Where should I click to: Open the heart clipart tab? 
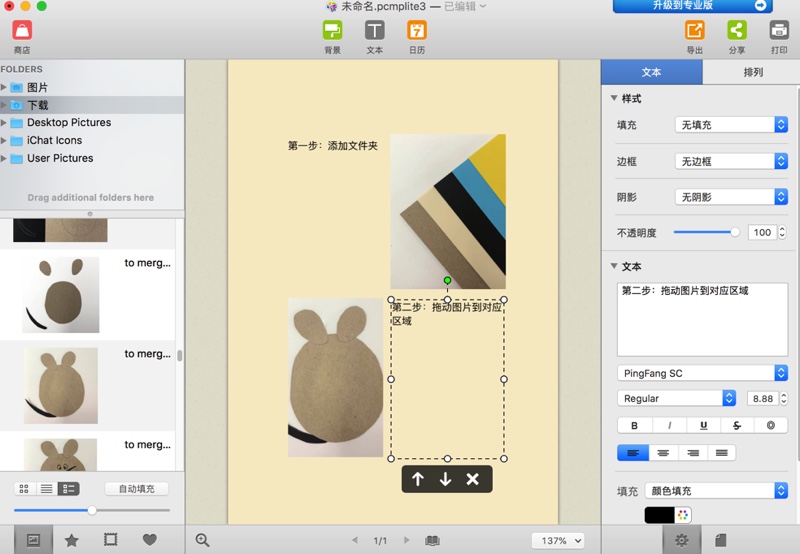click(x=149, y=539)
